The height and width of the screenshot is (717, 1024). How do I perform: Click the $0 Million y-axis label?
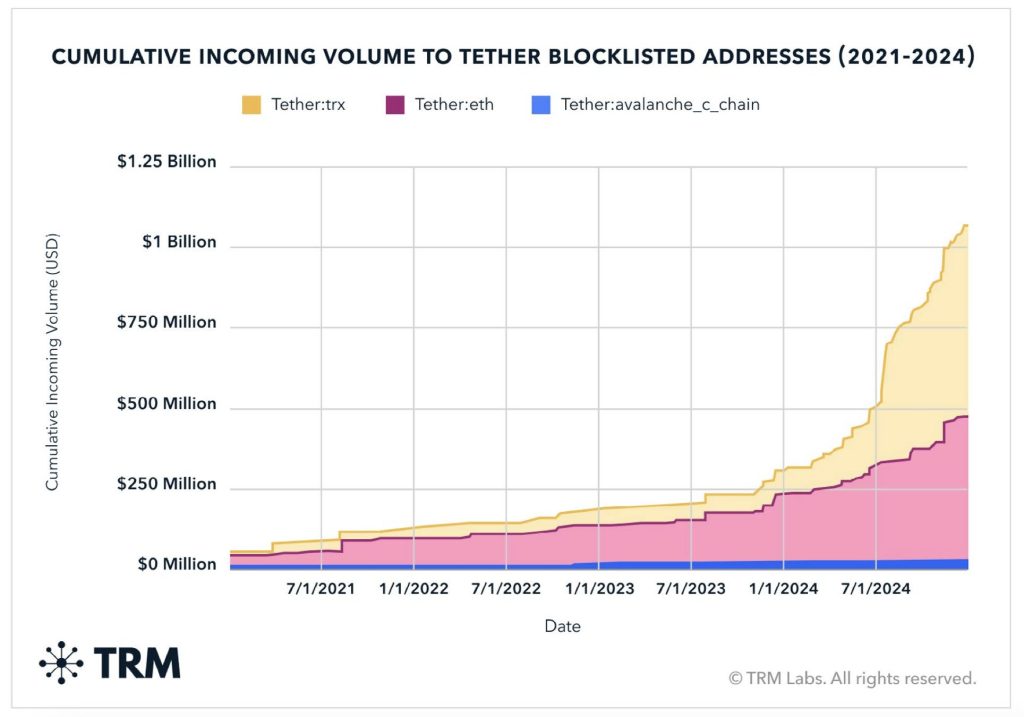coord(177,564)
